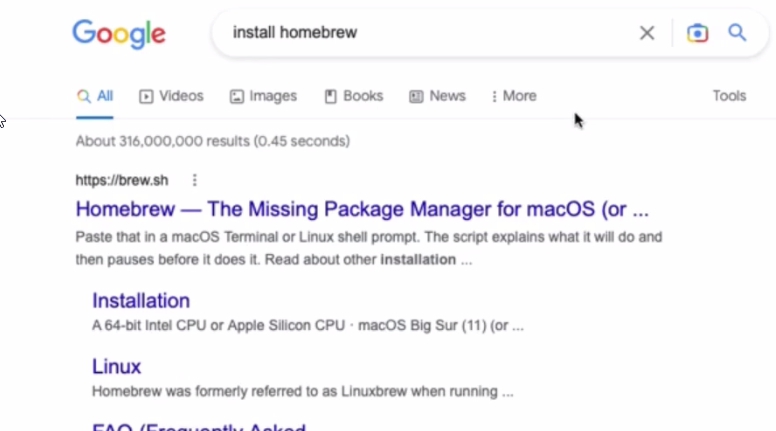Image resolution: width=776 pixels, height=431 pixels.
Task: Open three-dot menu next to brew.sh
Action: 194,180
